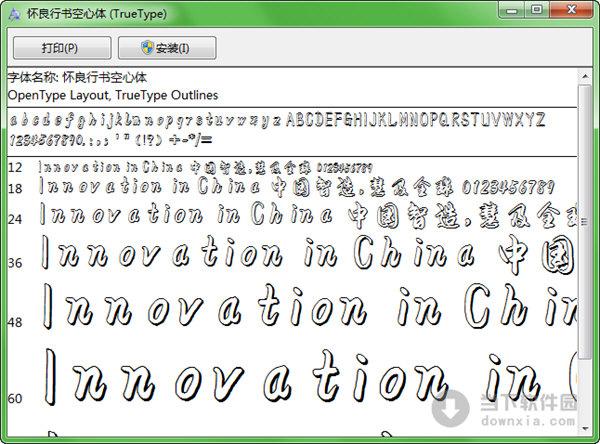This screenshot has width=600, height=444.
Task: Maximize the font preview window
Action: pos(537,10)
